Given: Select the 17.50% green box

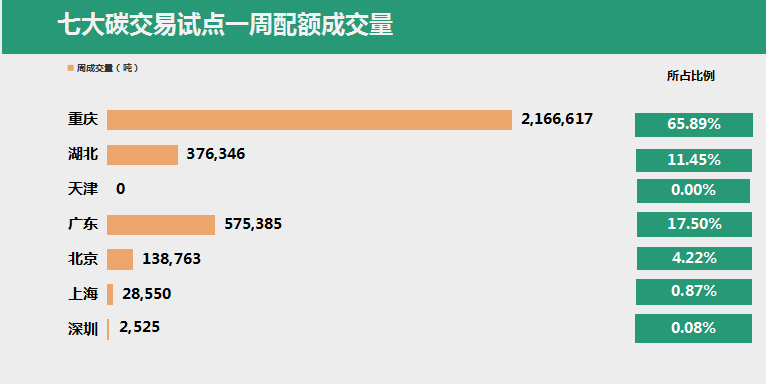Looking at the screenshot, I should 694,225.
